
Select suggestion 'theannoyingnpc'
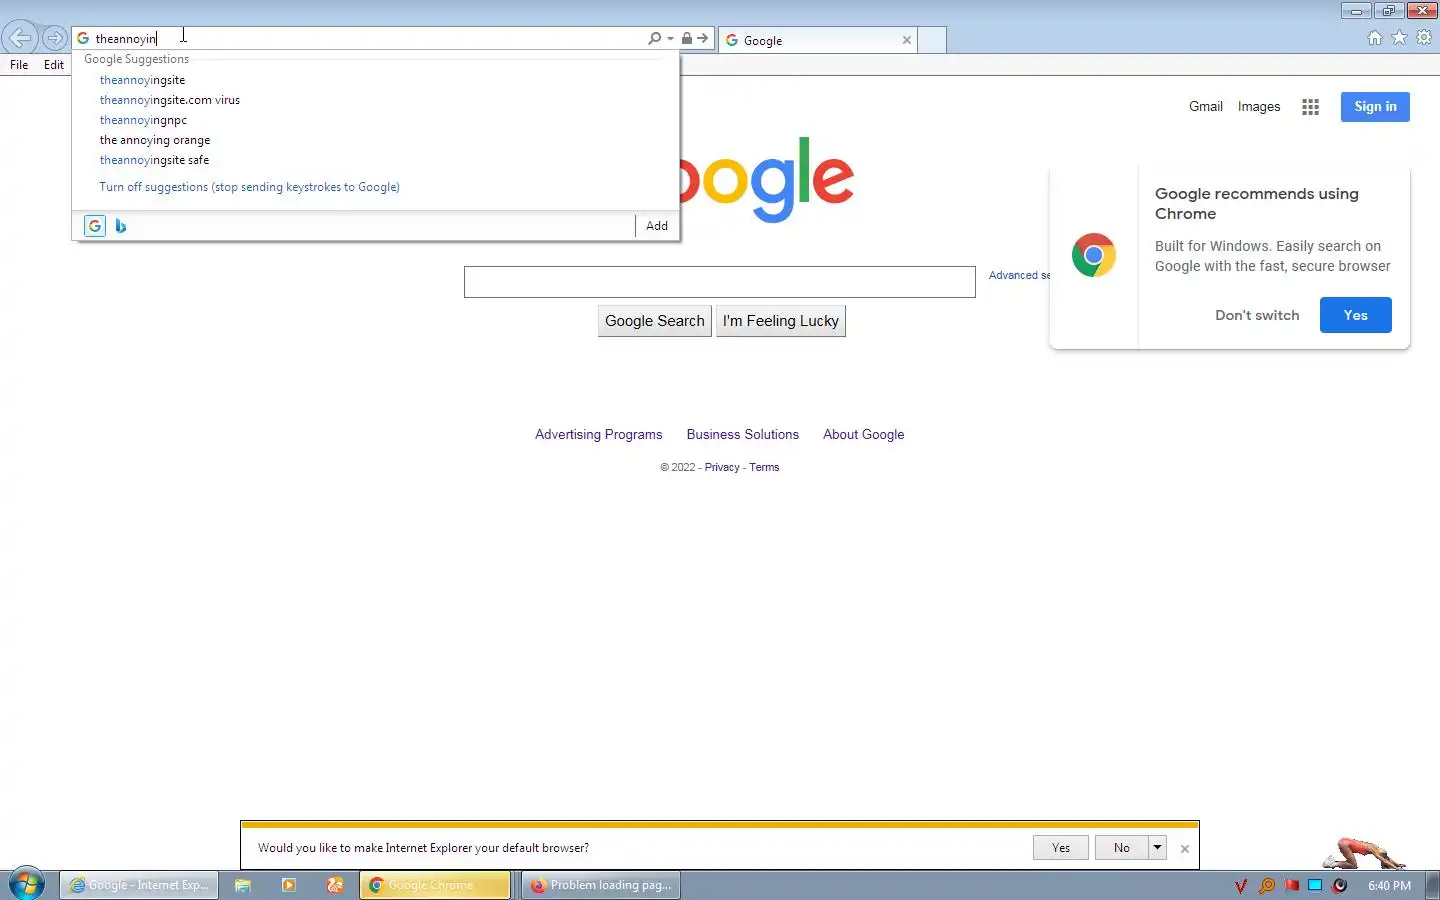[x=143, y=120]
